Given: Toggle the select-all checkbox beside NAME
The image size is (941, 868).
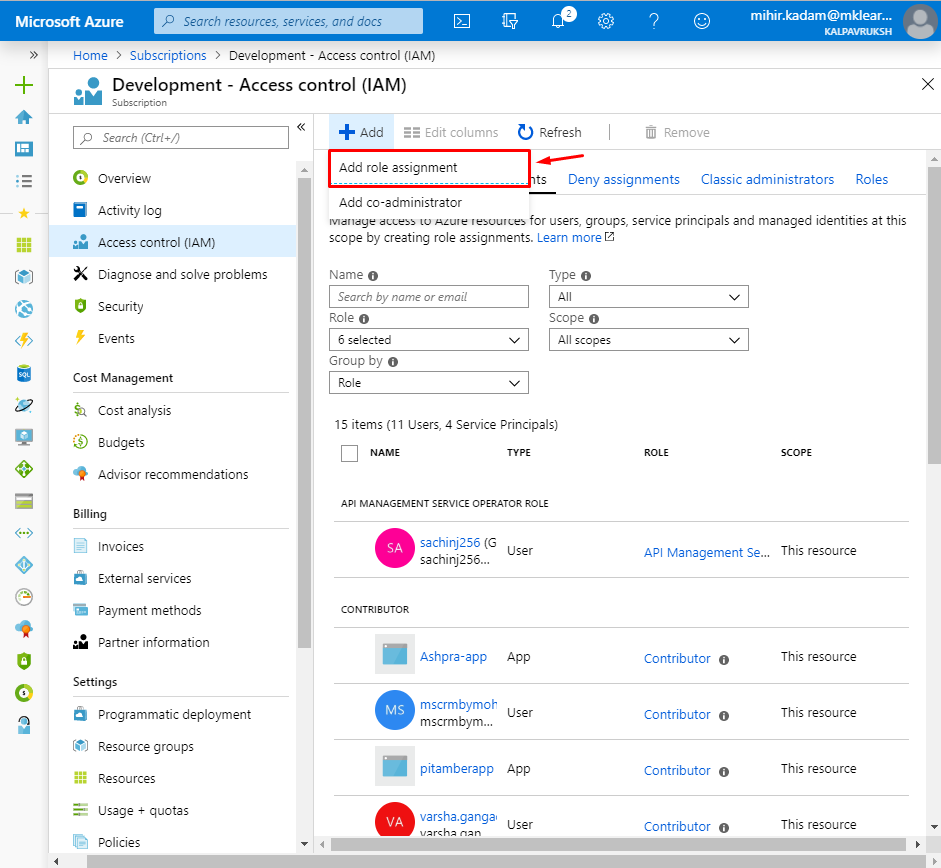Looking at the screenshot, I should click(349, 453).
